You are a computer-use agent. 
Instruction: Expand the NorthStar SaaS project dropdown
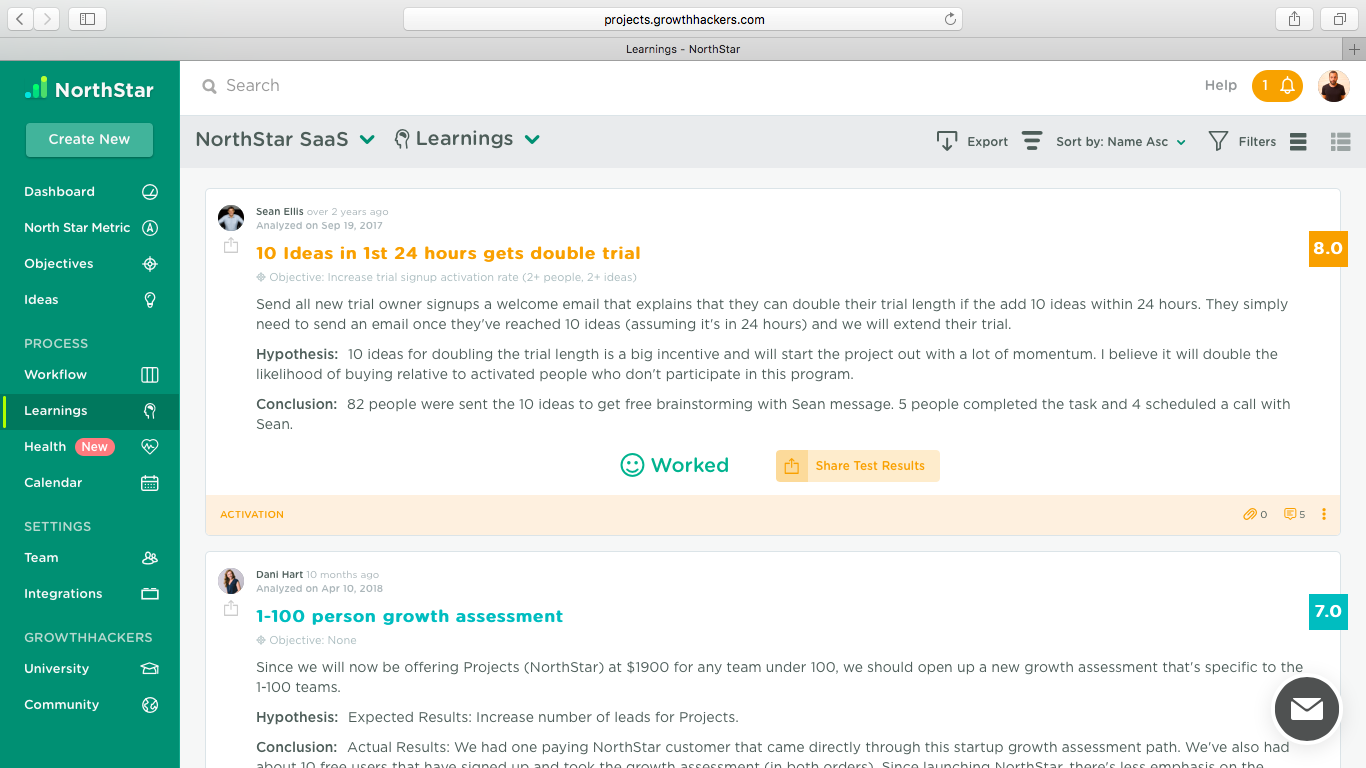coord(367,140)
